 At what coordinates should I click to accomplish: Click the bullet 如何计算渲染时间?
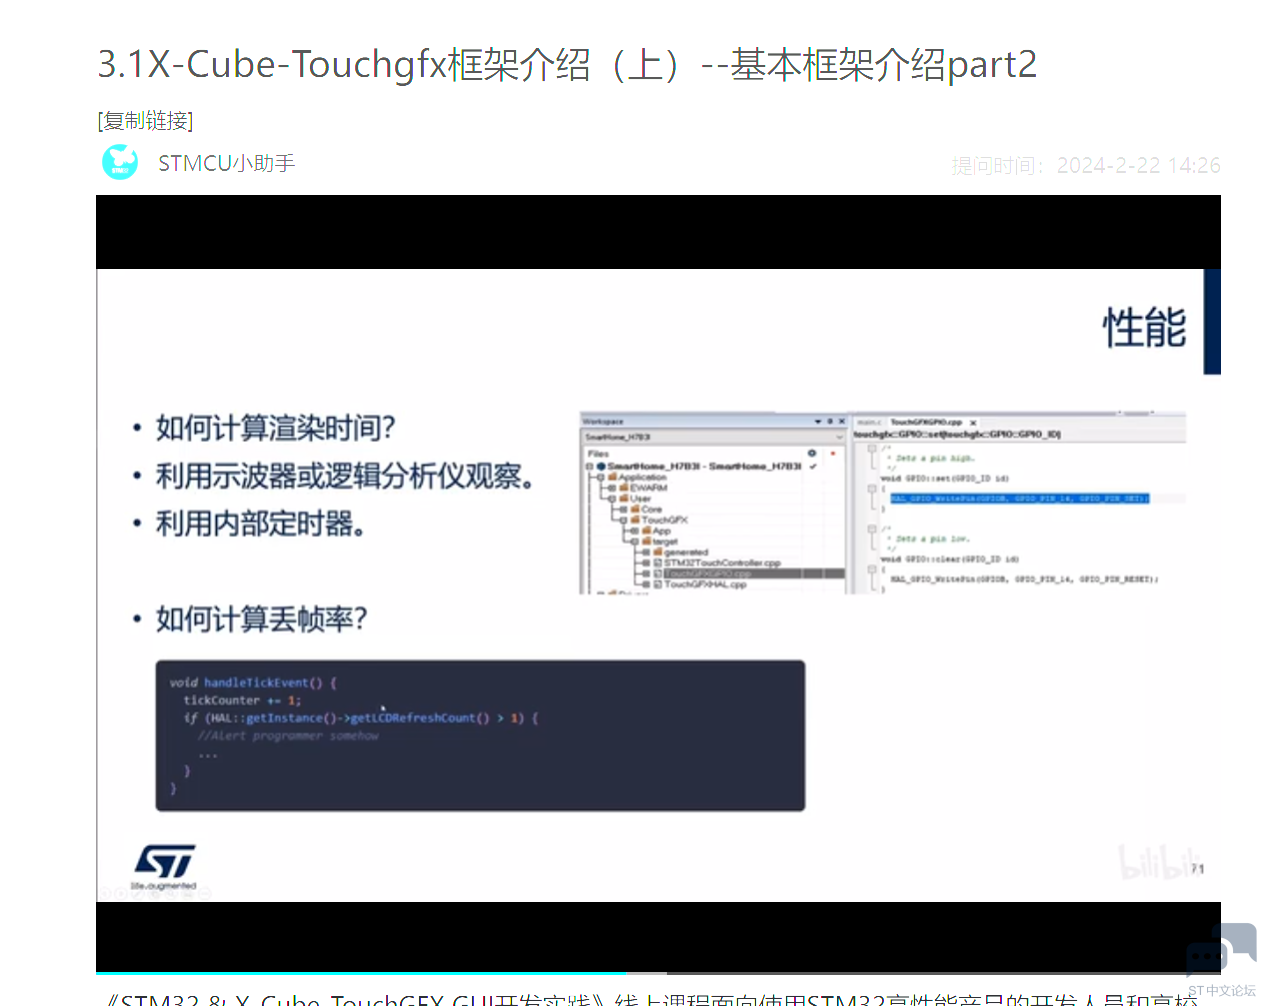[275, 428]
